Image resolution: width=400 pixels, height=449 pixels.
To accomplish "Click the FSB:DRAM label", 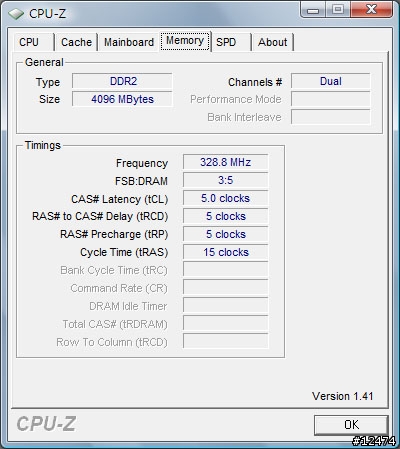I will [141, 181].
